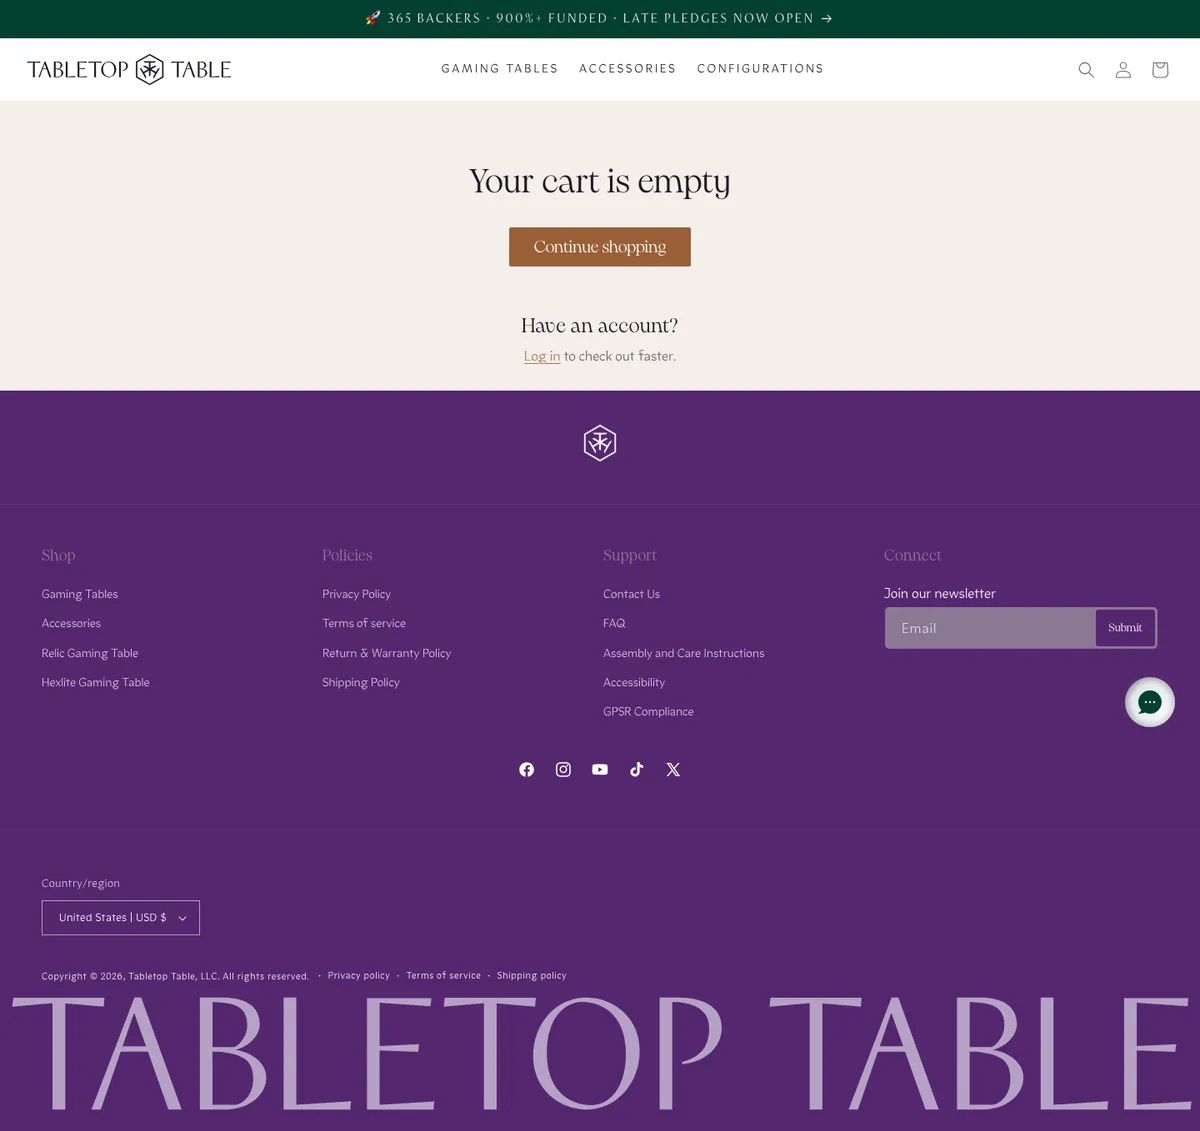Expand the United States | USD $ country selector
Image resolution: width=1200 pixels, height=1131 pixels.
121,918
